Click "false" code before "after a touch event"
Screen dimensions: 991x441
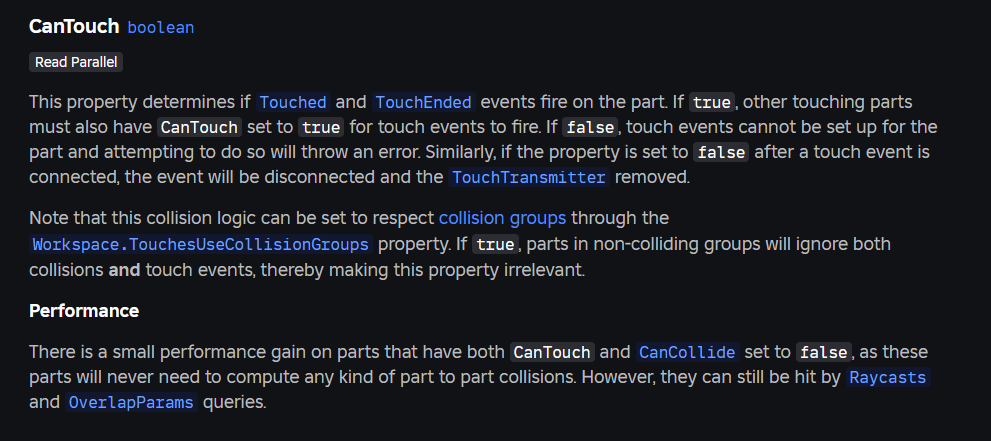click(722, 153)
